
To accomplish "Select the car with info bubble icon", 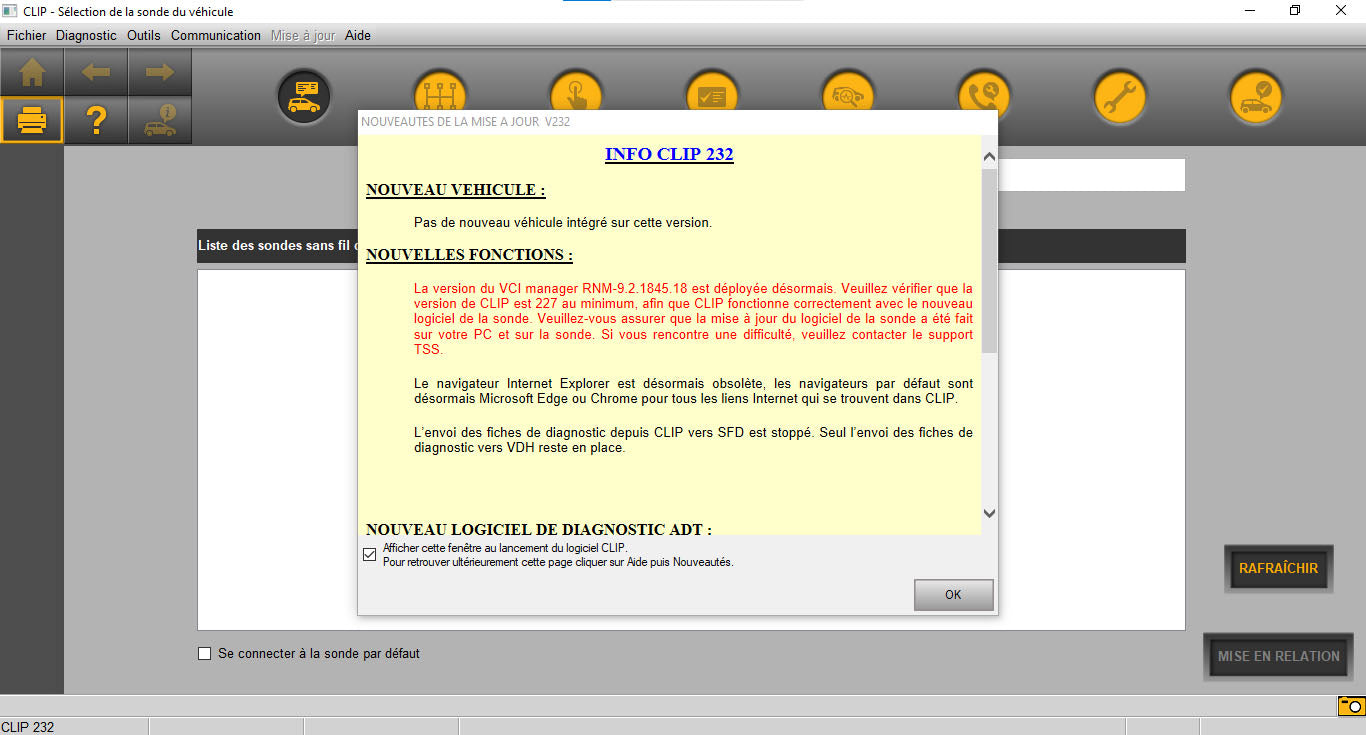I will tap(160, 120).
